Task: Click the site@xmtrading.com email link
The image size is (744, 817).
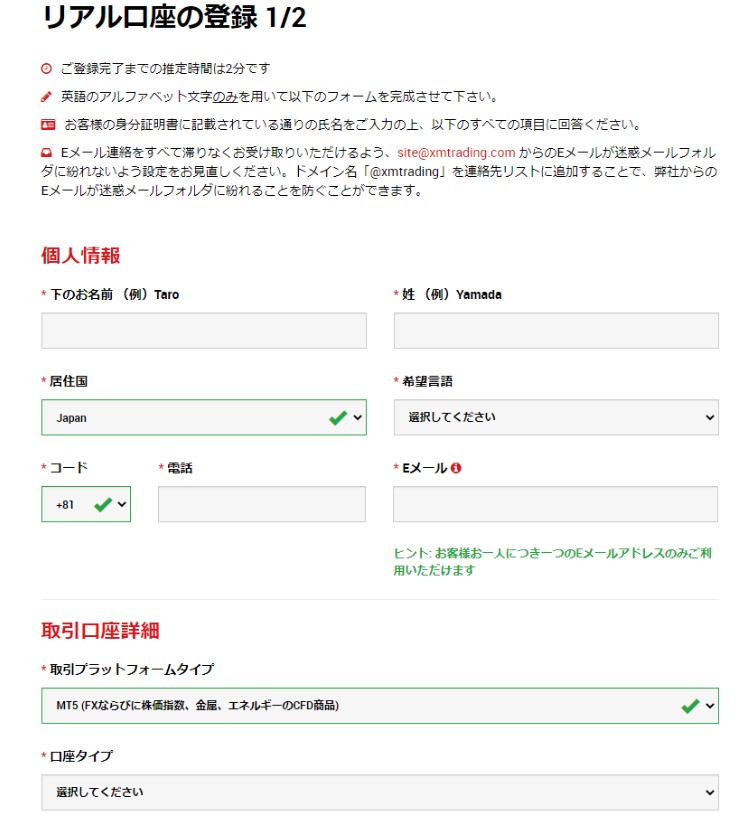Action: (456, 153)
